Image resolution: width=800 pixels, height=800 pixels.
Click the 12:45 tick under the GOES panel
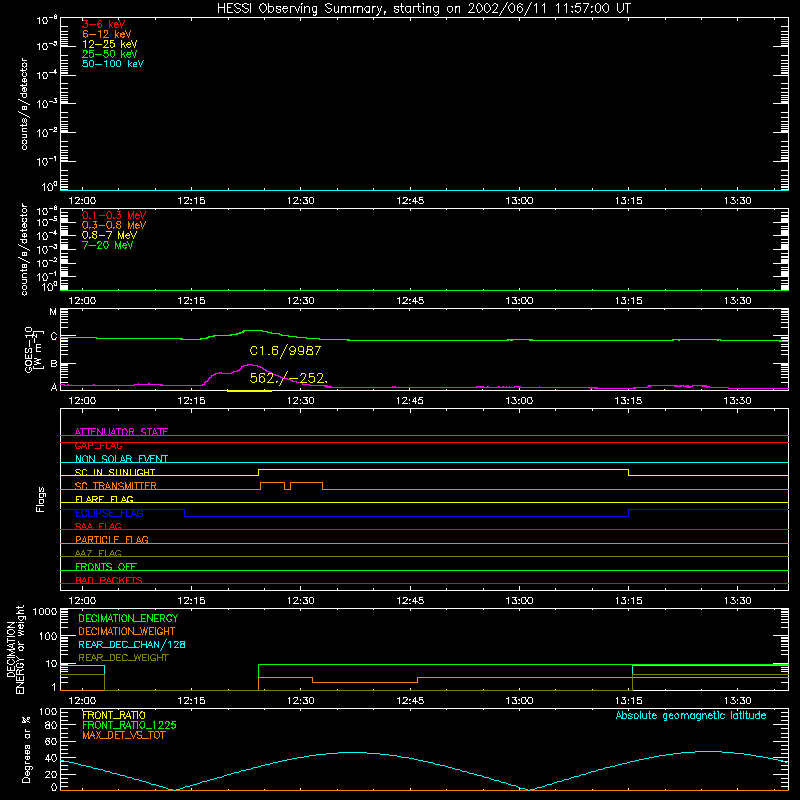tap(410, 400)
